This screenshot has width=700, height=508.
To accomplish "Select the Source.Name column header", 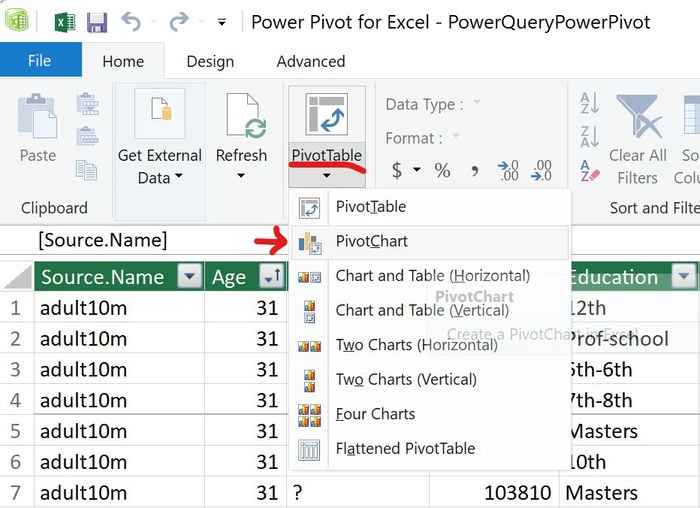I will [x=103, y=277].
